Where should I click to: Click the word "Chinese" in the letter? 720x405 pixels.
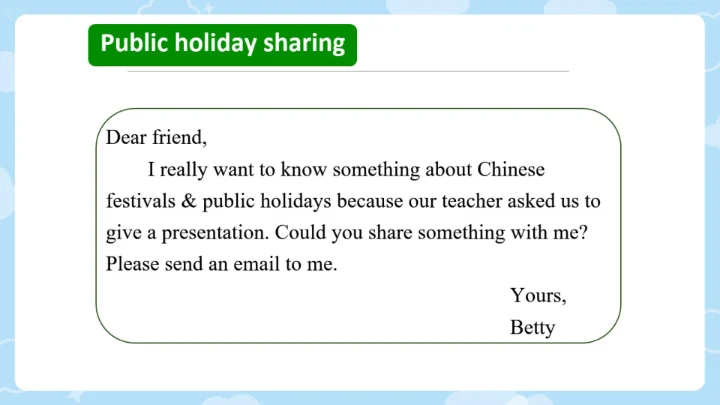510,169
